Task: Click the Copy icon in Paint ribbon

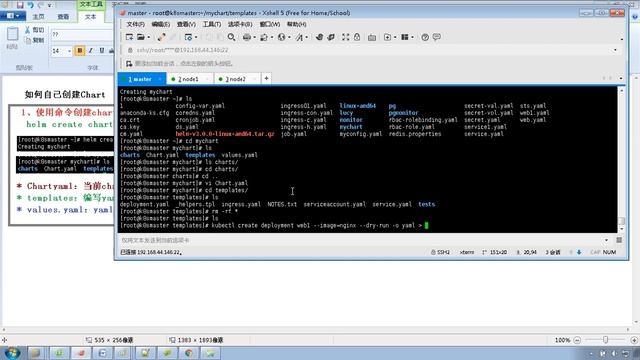Action: 28,40
